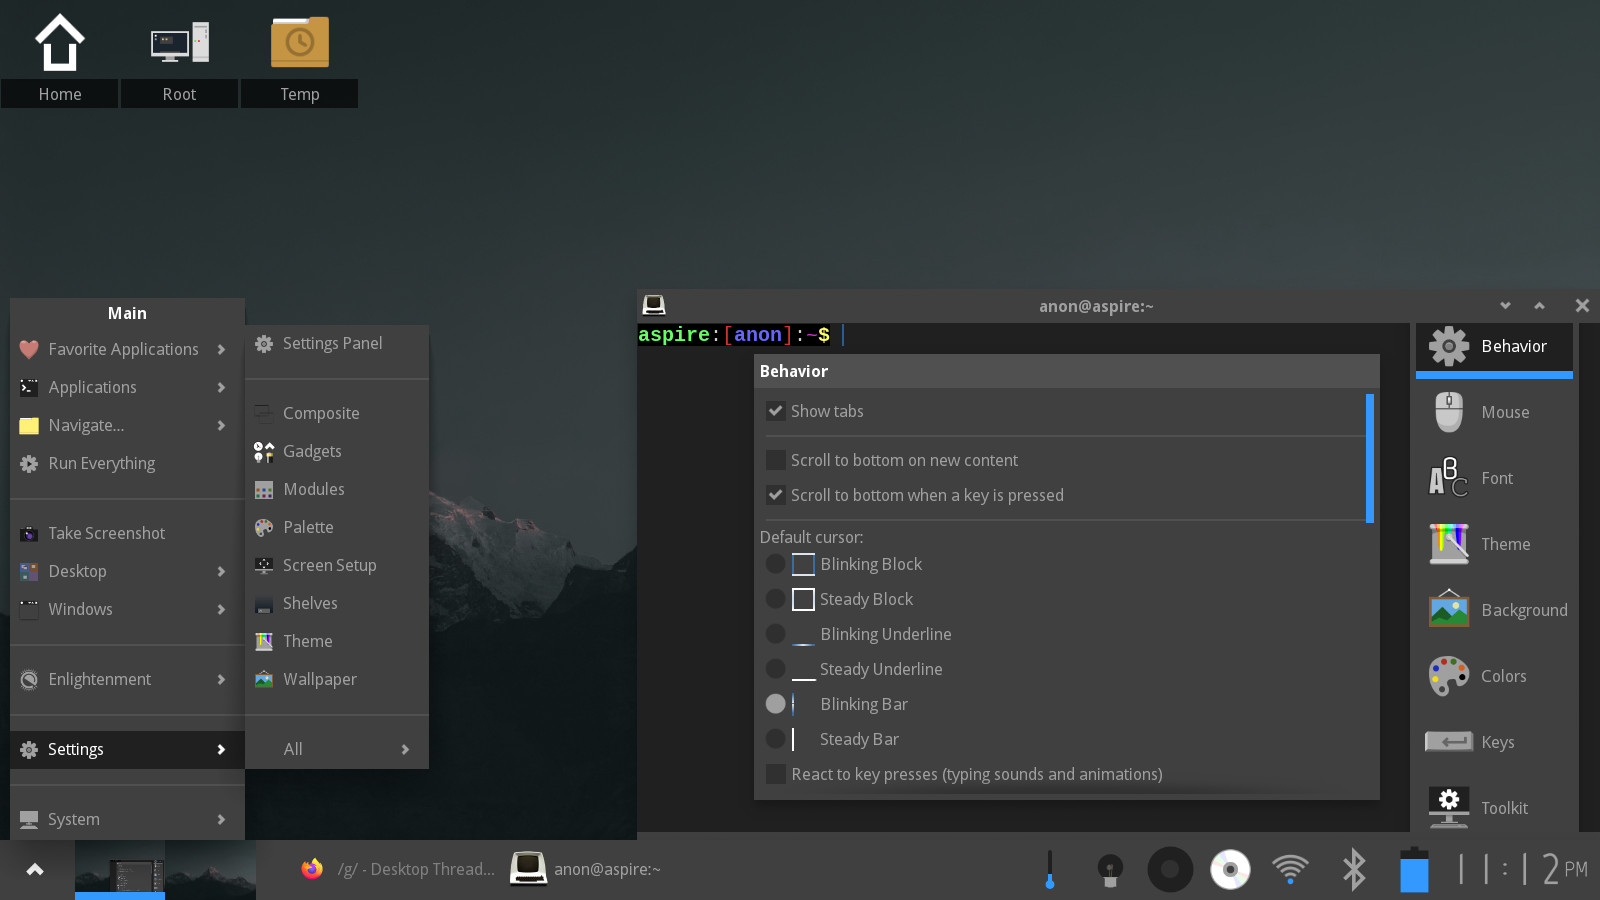Click the Behavior gear icon in settings sidebar
This screenshot has width=1600, height=900.
1449,346
